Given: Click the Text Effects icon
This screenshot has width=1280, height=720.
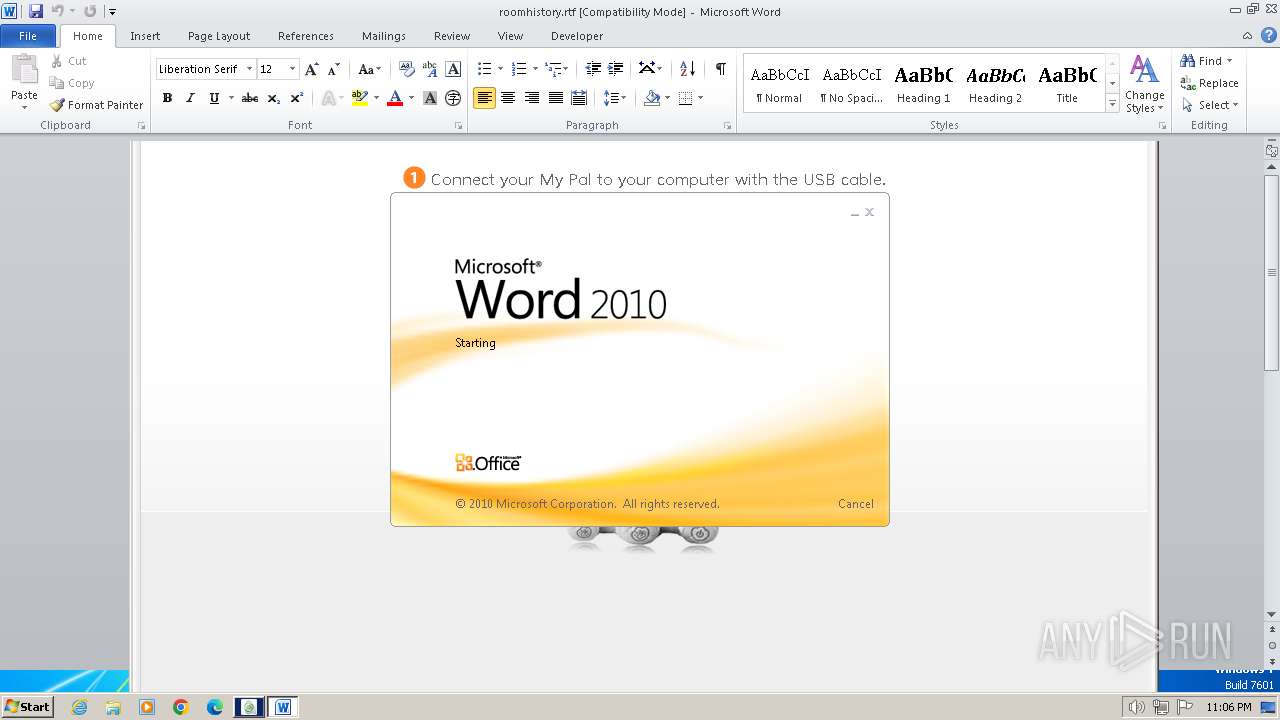Looking at the screenshot, I should (328, 98).
